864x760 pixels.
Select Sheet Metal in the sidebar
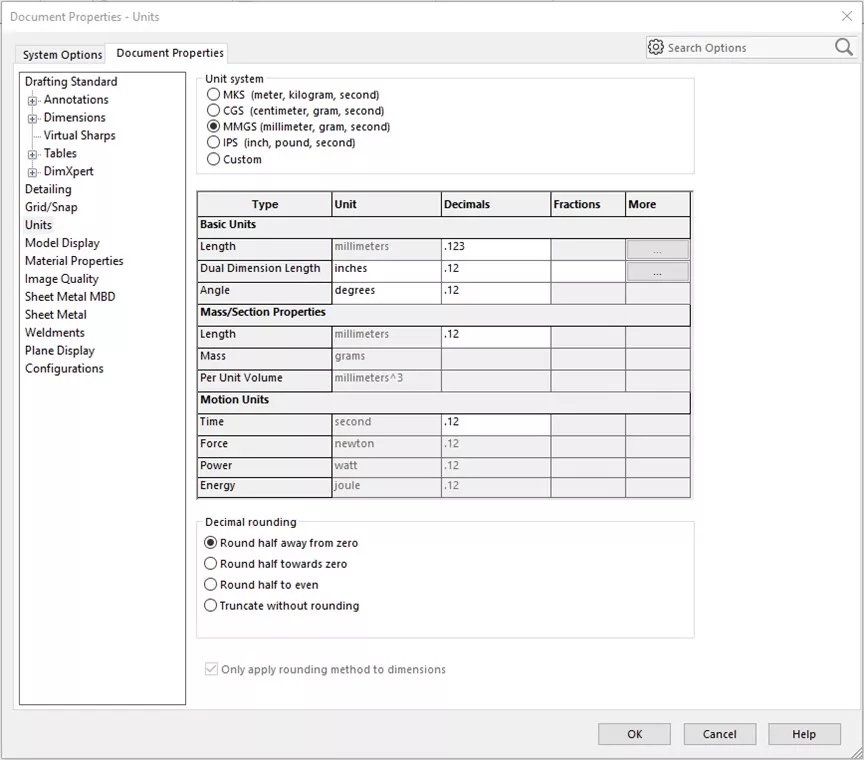[x=55, y=314]
